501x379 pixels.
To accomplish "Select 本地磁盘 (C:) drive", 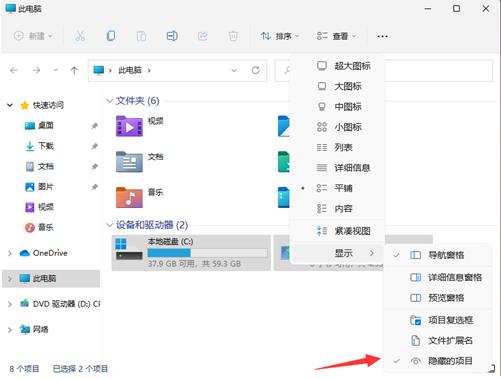I will click(x=191, y=253).
